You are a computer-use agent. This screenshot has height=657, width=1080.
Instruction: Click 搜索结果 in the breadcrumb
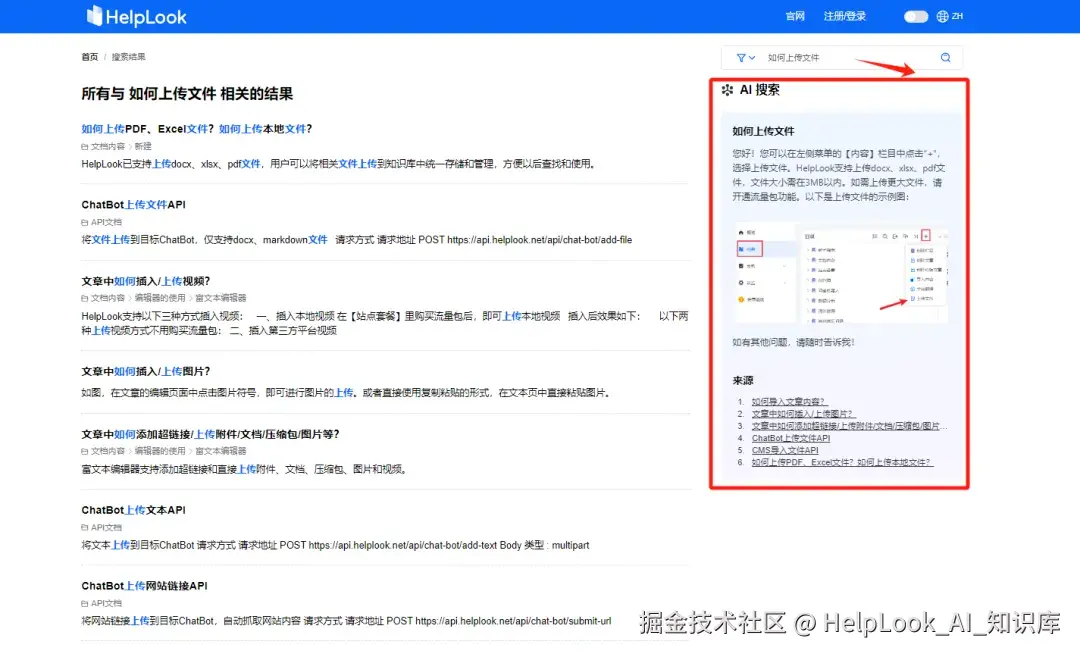[x=128, y=57]
